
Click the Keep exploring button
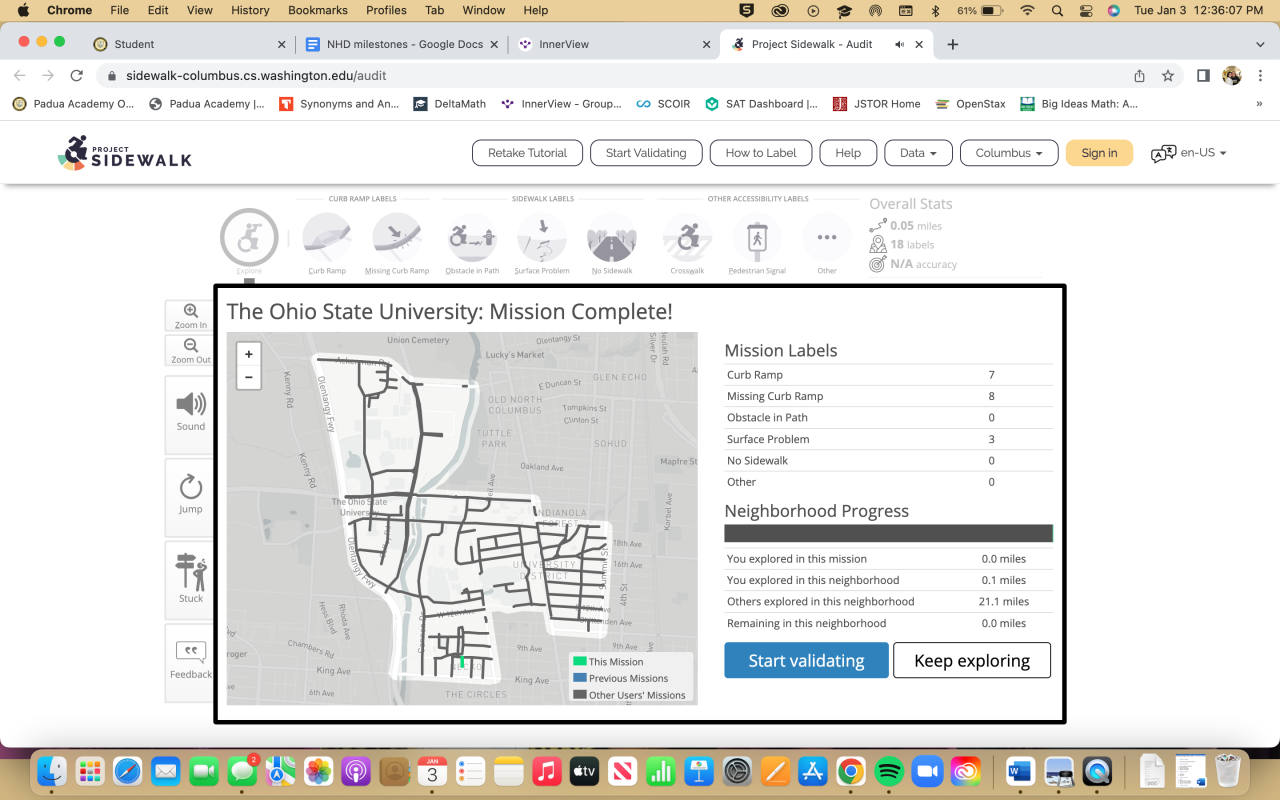pos(972,660)
